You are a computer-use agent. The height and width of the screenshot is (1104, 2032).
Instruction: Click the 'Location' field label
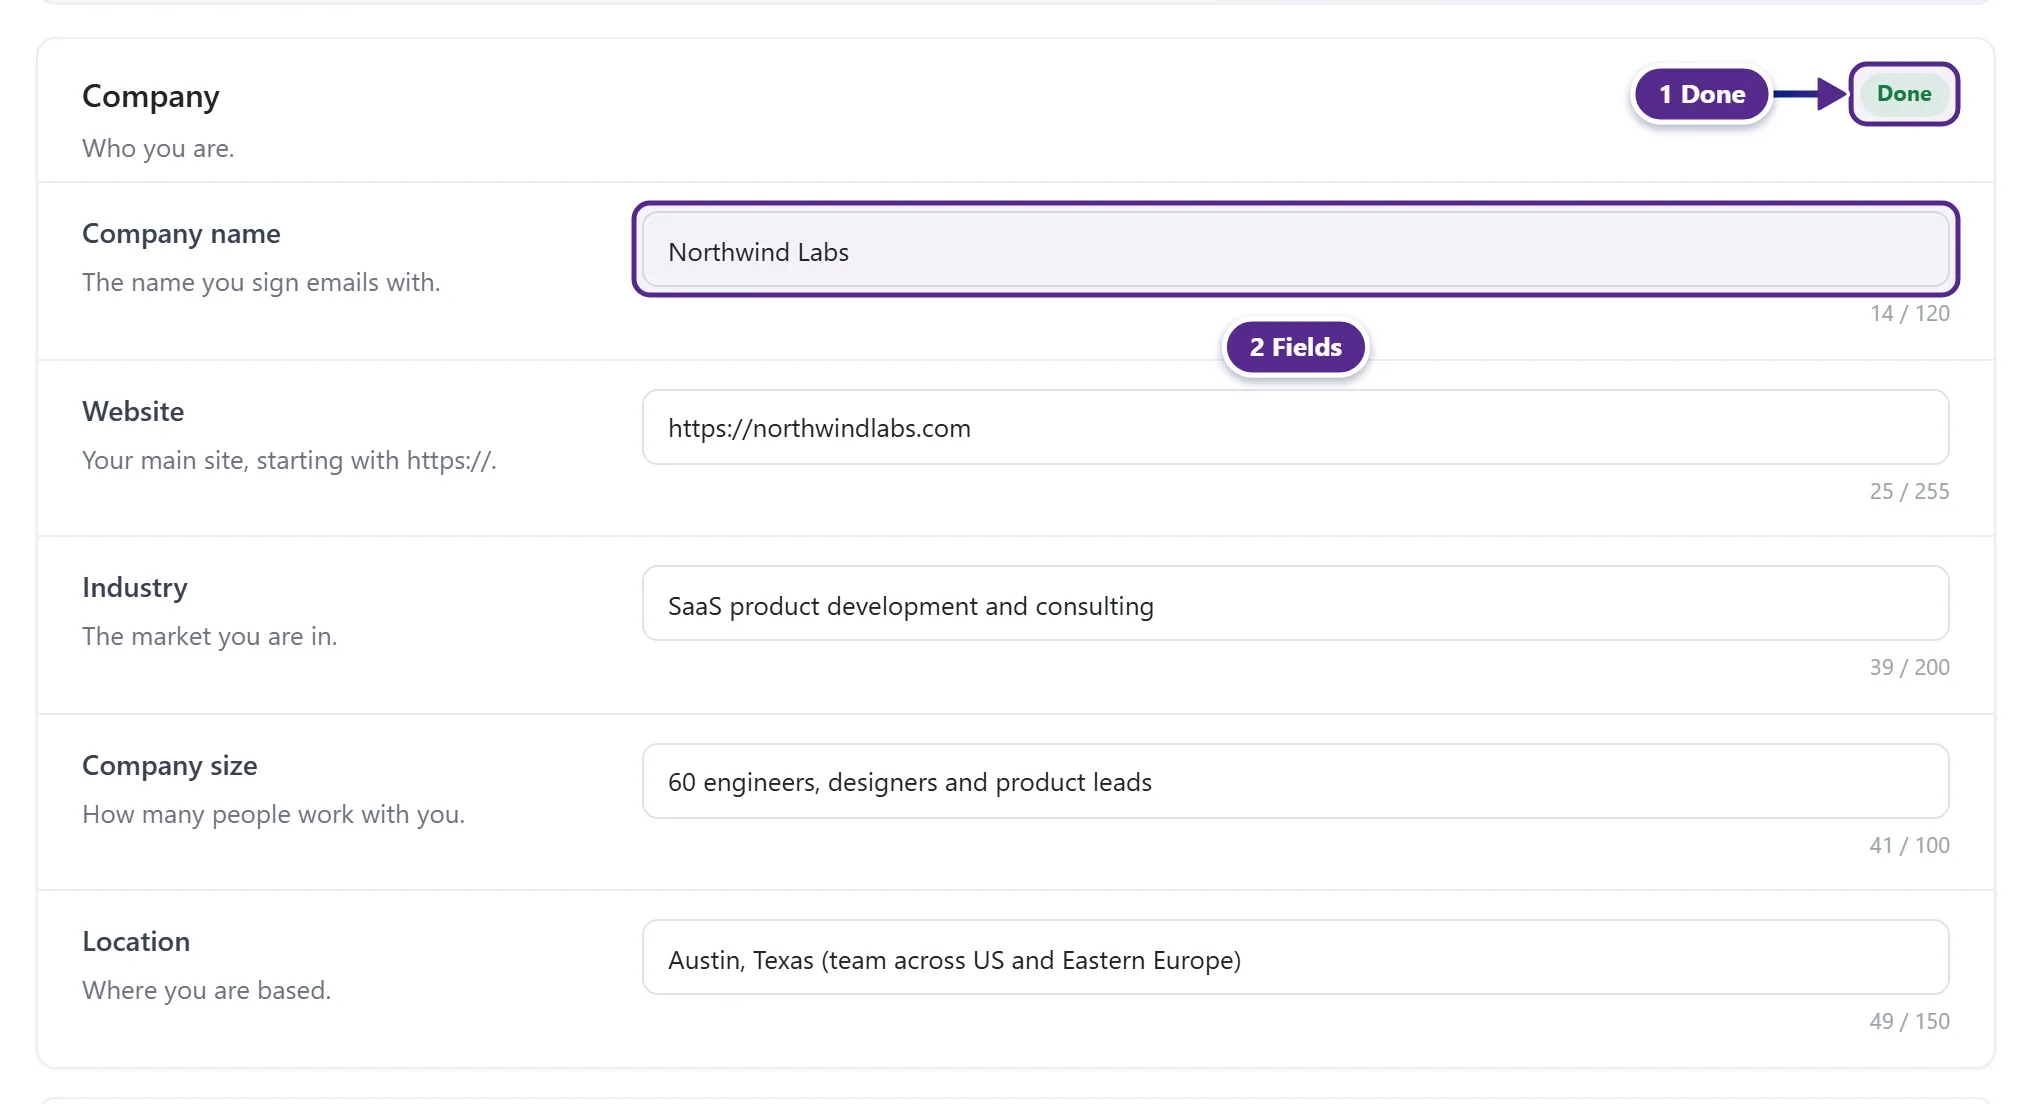pos(136,942)
